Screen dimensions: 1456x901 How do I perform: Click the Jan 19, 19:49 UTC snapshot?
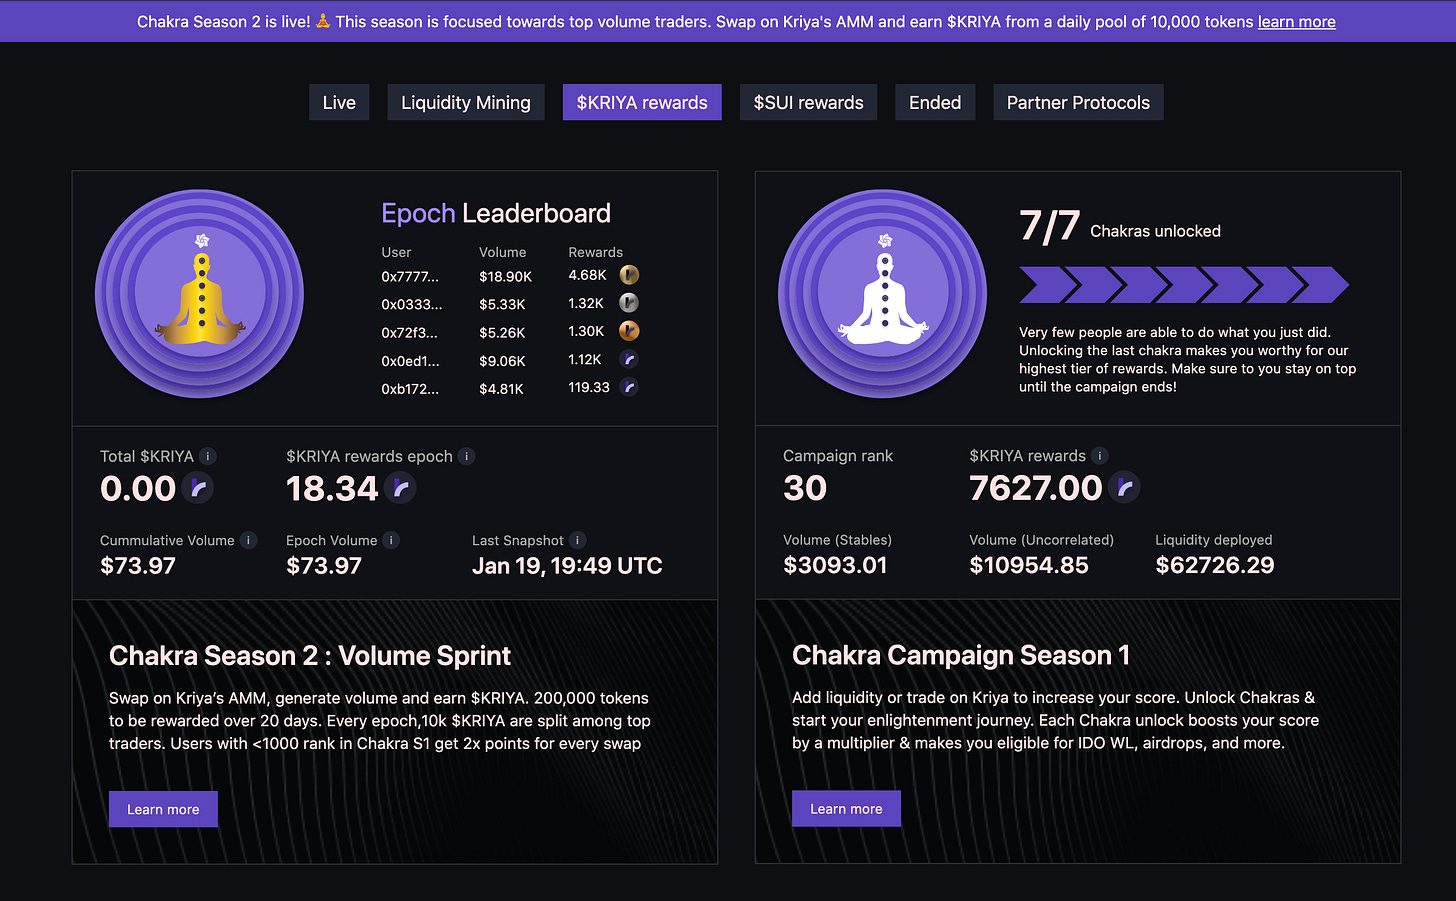[x=567, y=566]
